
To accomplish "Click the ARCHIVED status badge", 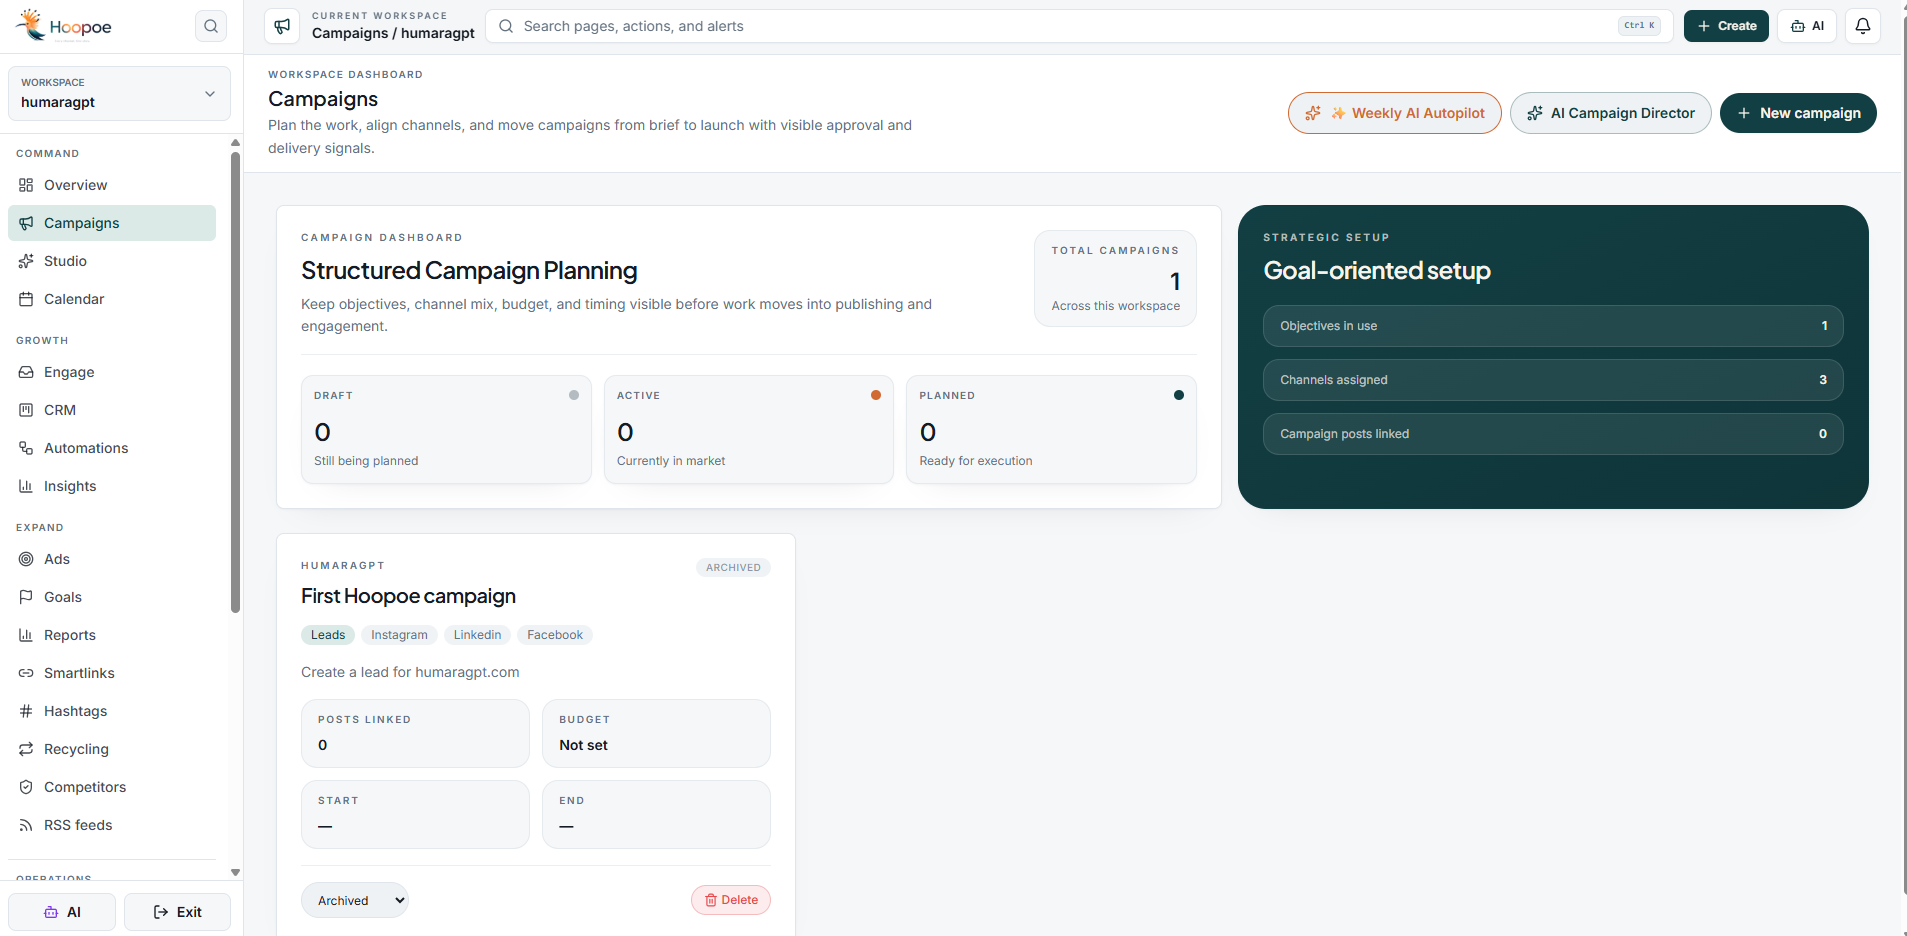I will [733, 567].
